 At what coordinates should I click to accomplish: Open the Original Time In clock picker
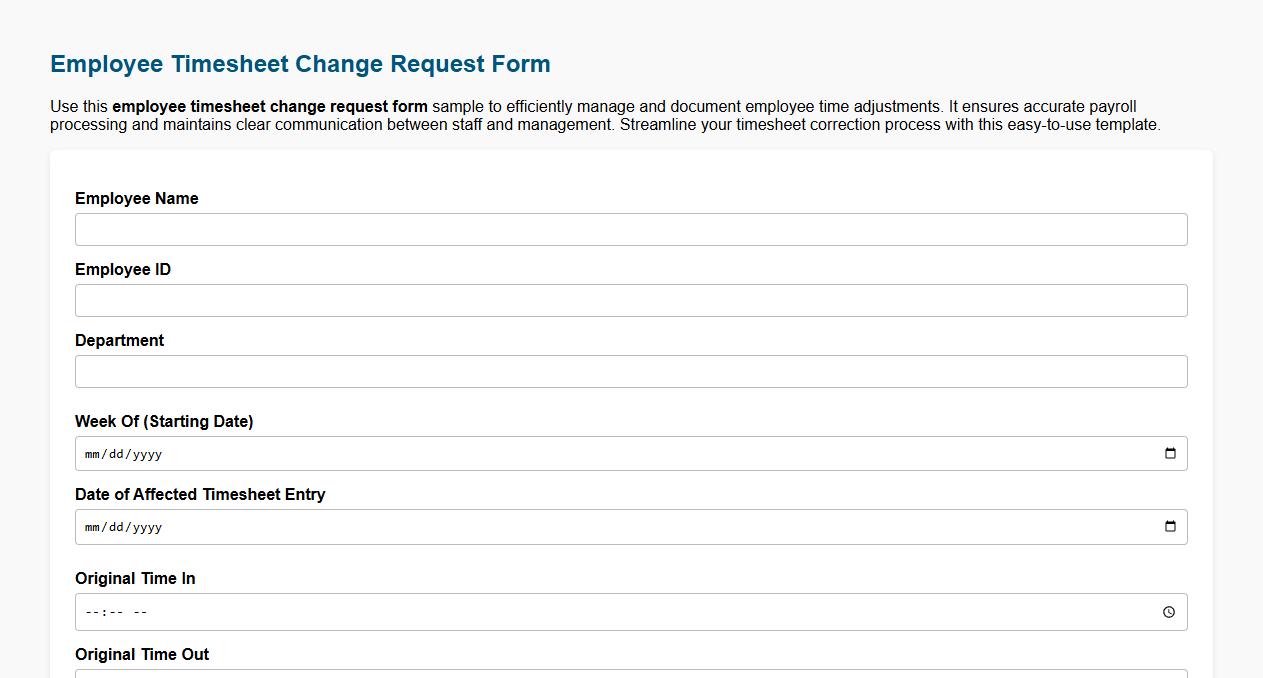[1168, 612]
